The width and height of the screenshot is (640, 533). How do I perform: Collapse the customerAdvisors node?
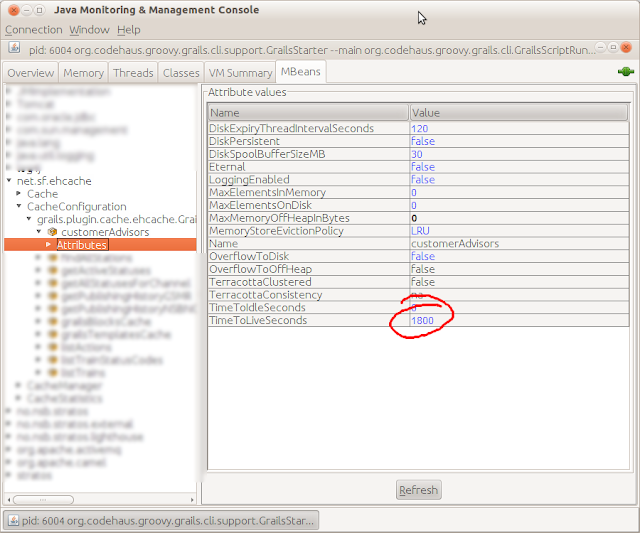coord(39,231)
